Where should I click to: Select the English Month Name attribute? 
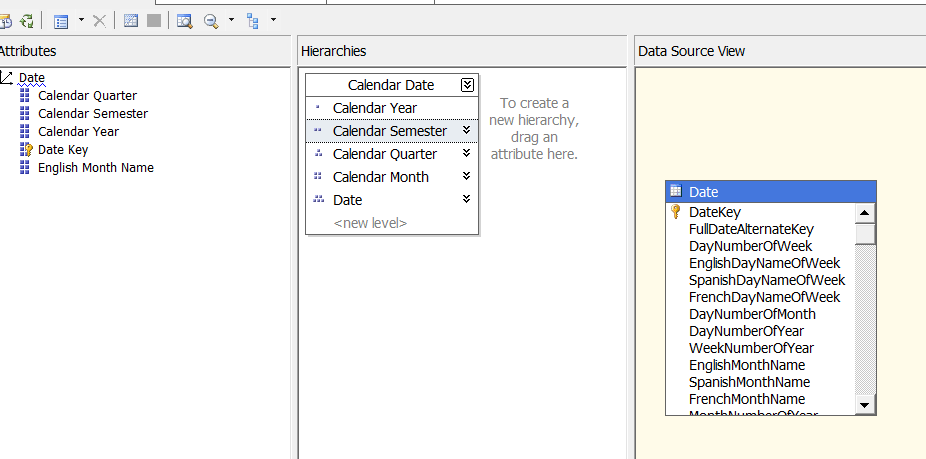coord(96,168)
